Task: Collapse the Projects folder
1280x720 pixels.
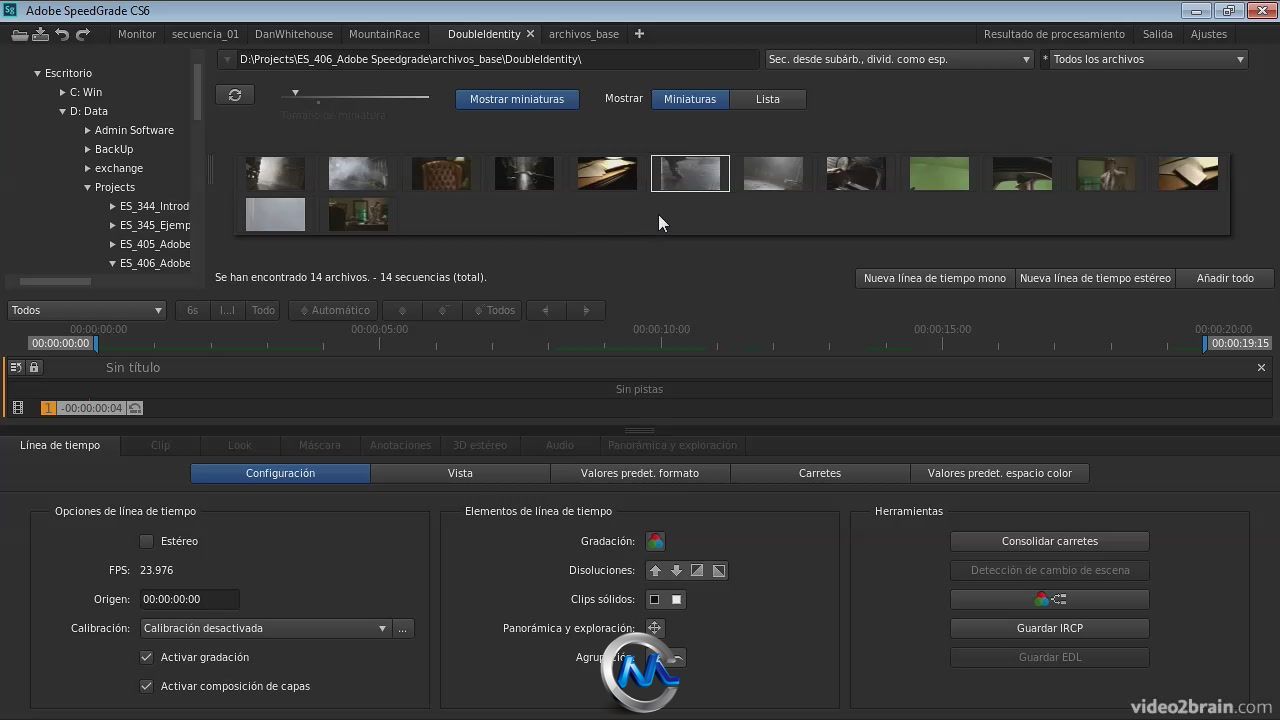Action: [87, 187]
